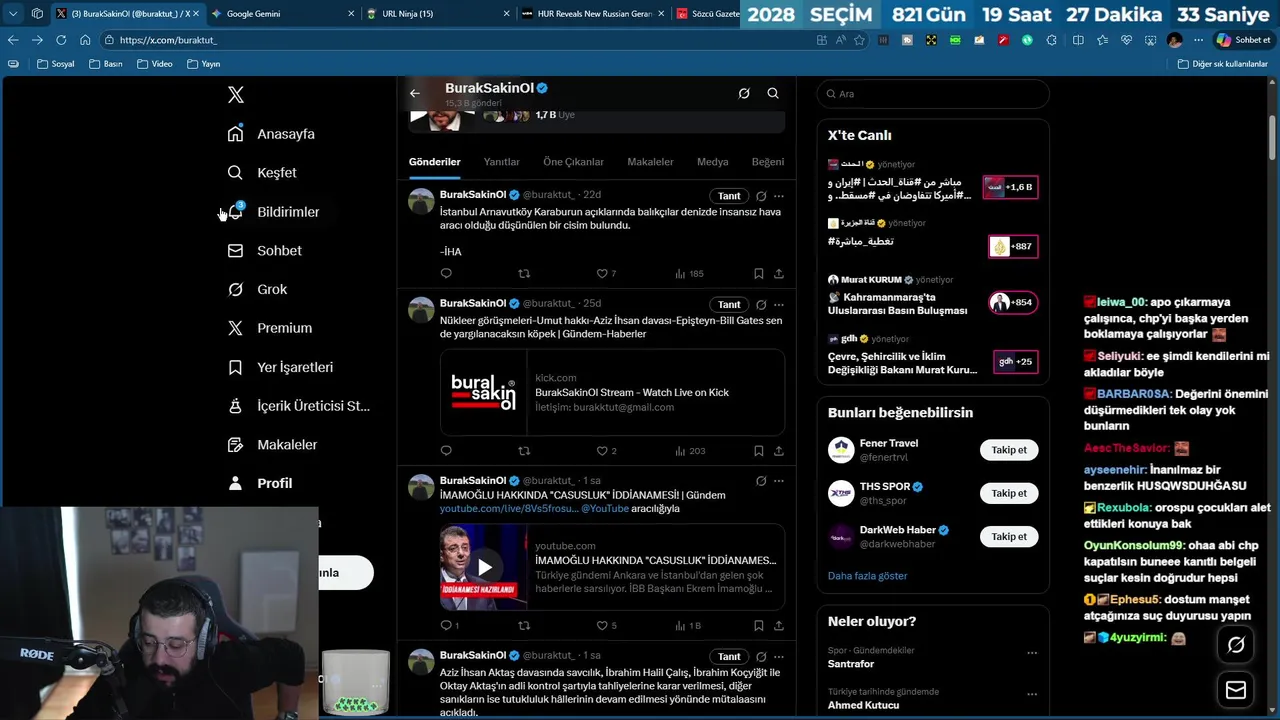Follow DarkWeb Haber with Takip et
This screenshot has height=720, width=1280.
1009,537
